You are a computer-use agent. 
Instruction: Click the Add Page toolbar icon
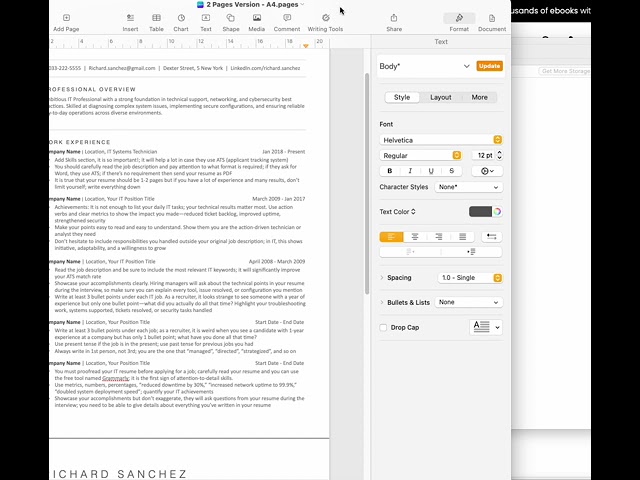click(x=66, y=18)
